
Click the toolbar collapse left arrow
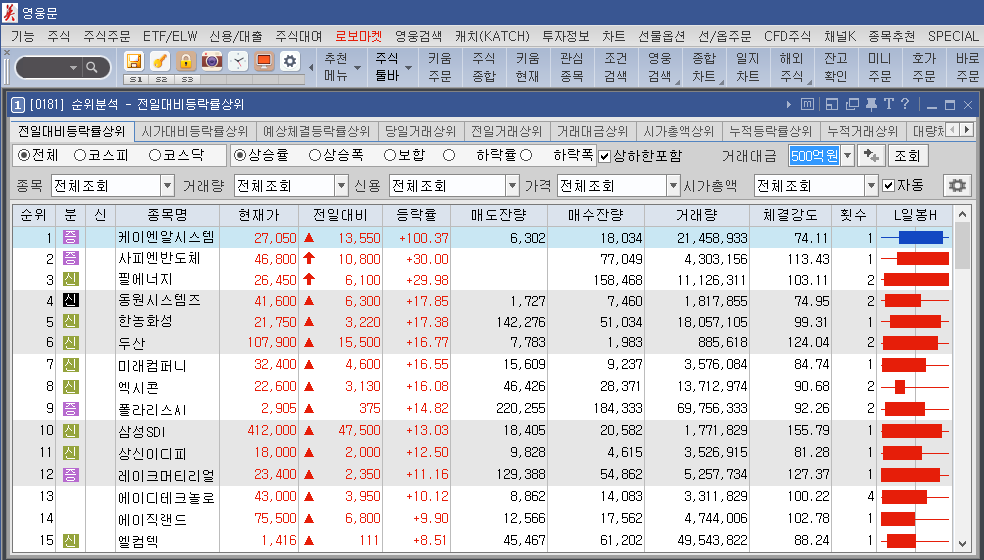pyautogui.click(x=311, y=67)
